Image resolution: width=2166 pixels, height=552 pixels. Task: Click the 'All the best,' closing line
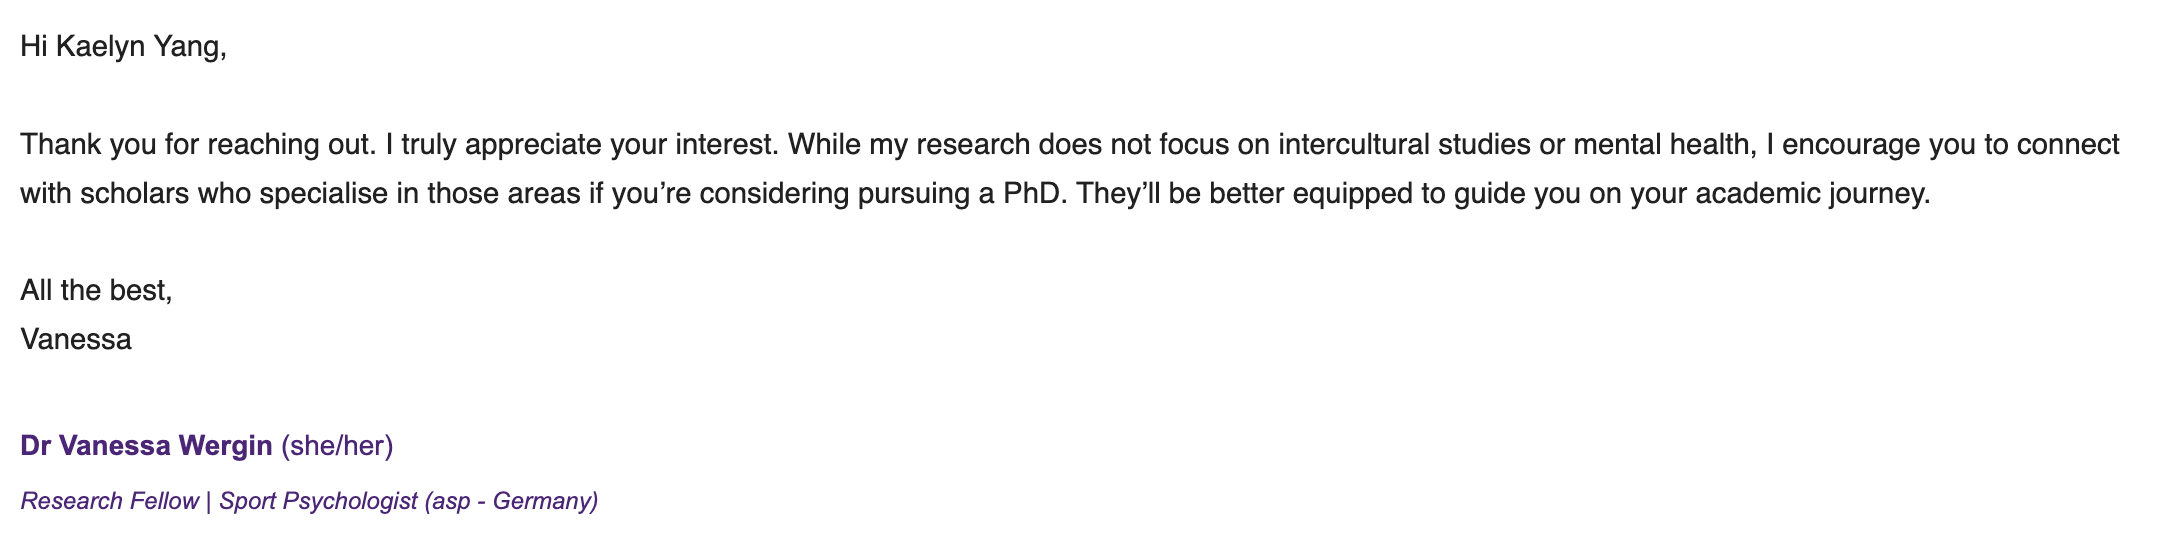[x=96, y=291]
